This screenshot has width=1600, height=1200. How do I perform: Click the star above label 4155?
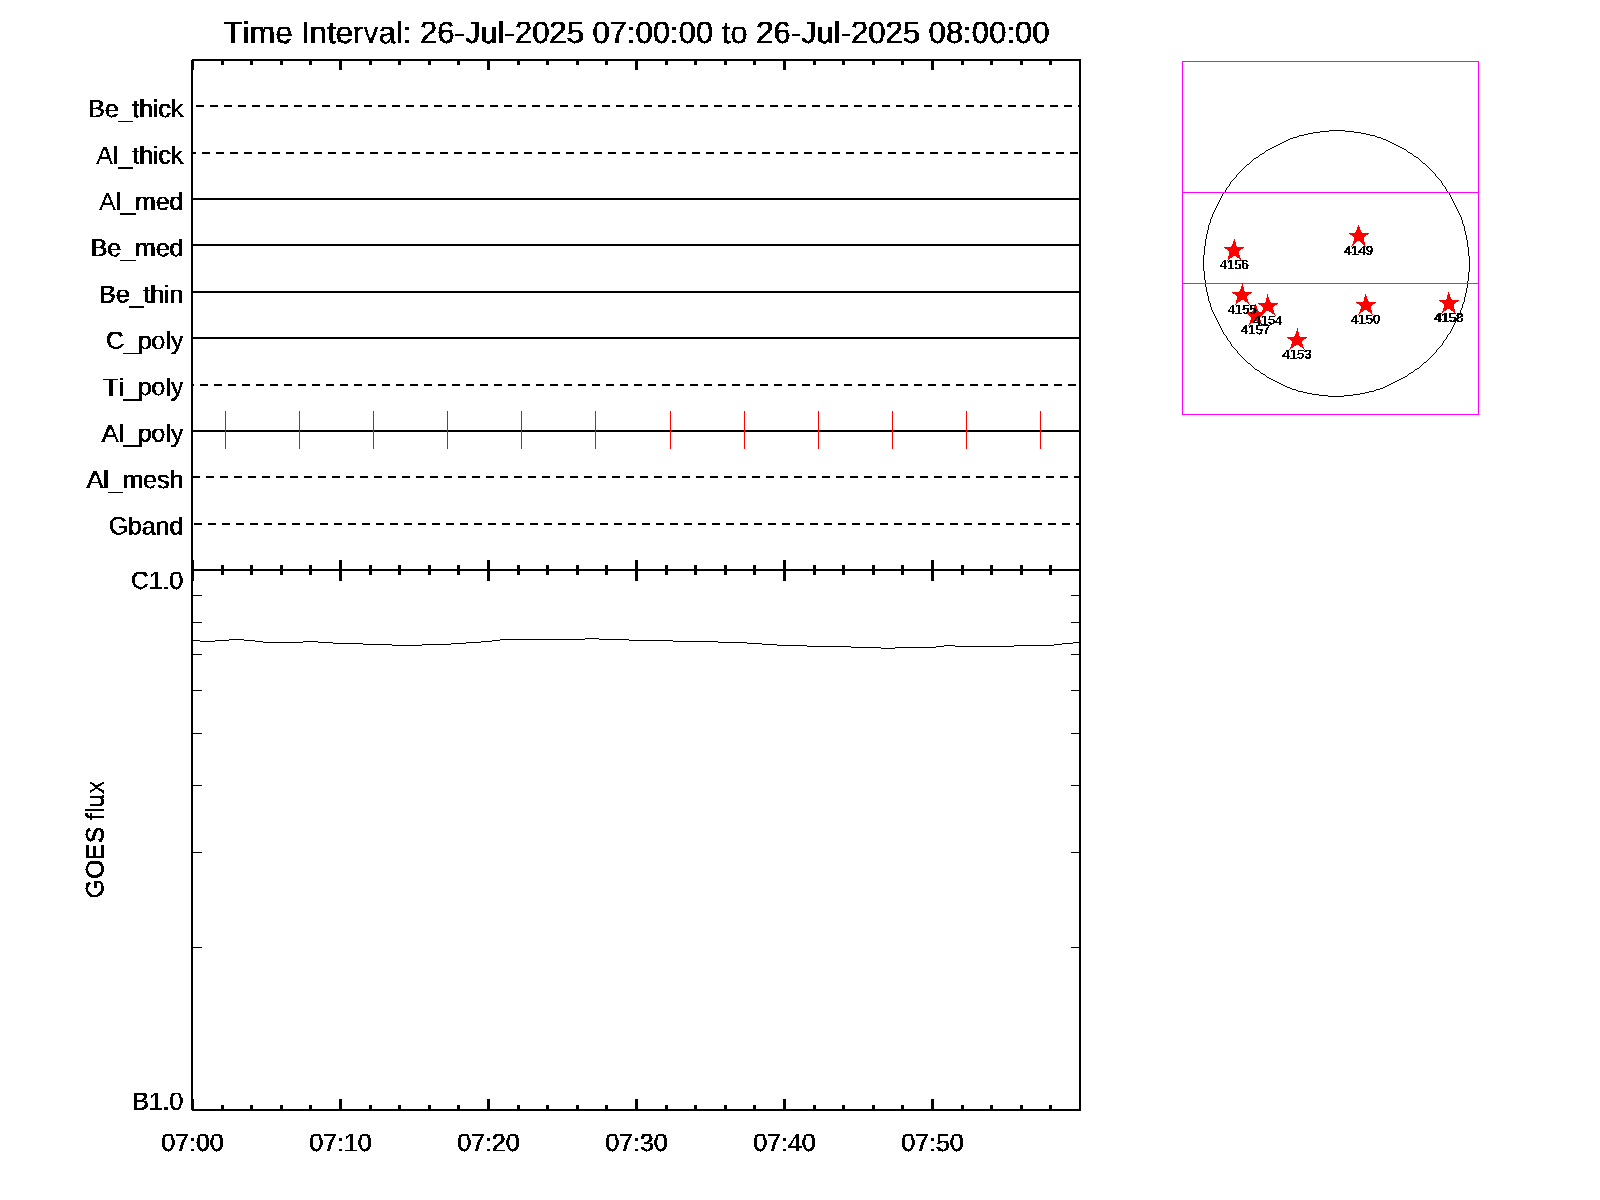[1242, 295]
